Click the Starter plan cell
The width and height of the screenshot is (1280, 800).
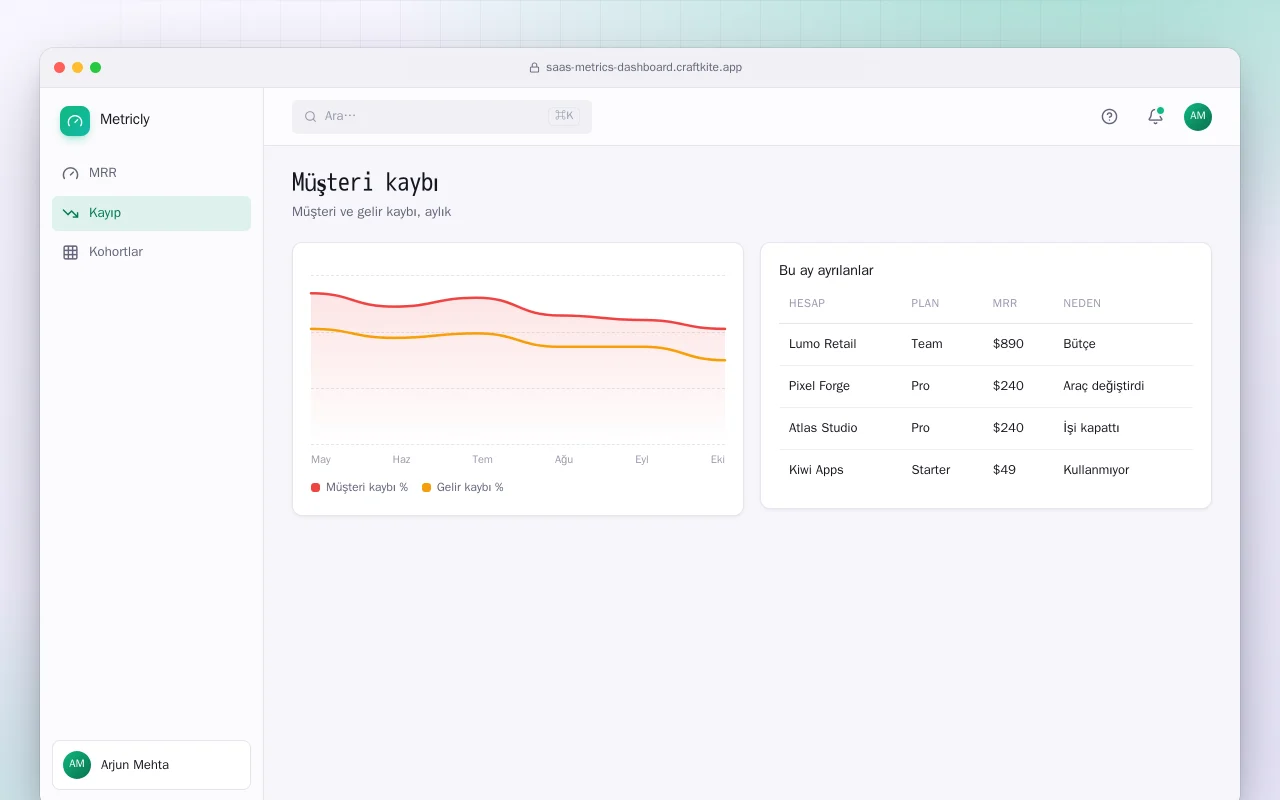click(x=931, y=470)
